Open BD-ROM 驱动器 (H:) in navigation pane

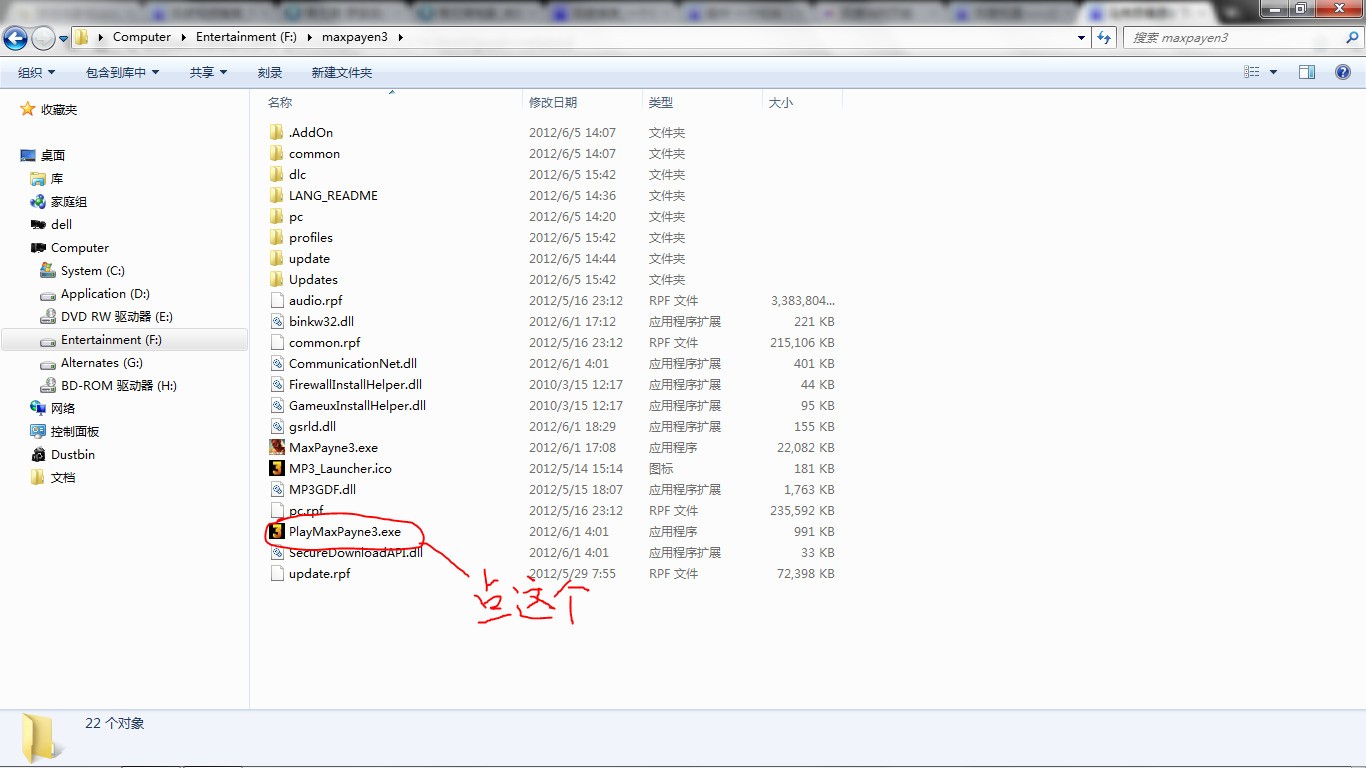click(118, 386)
